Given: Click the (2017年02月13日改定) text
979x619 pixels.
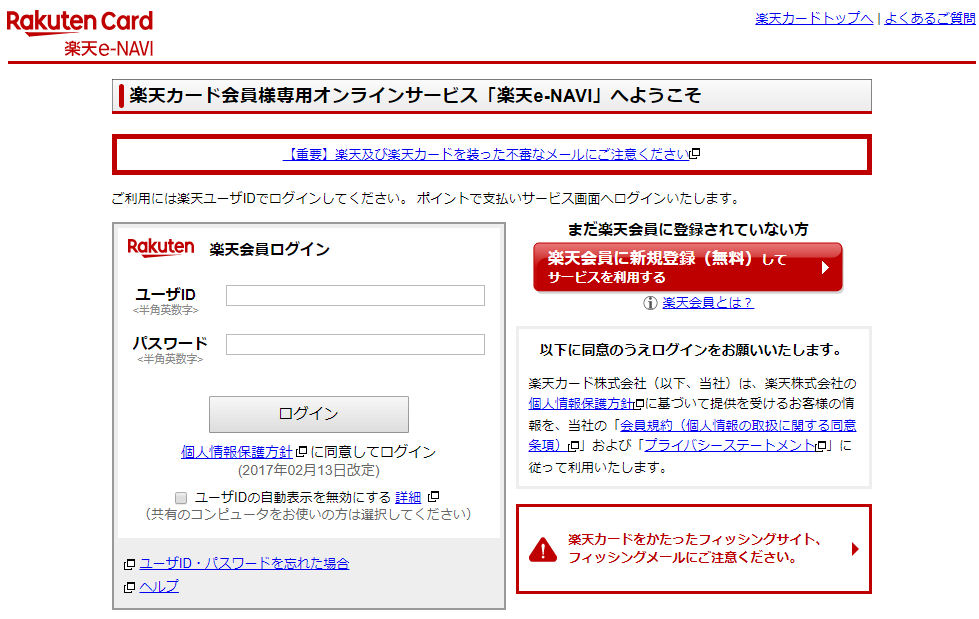Looking at the screenshot, I should click(x=308, y=470).
